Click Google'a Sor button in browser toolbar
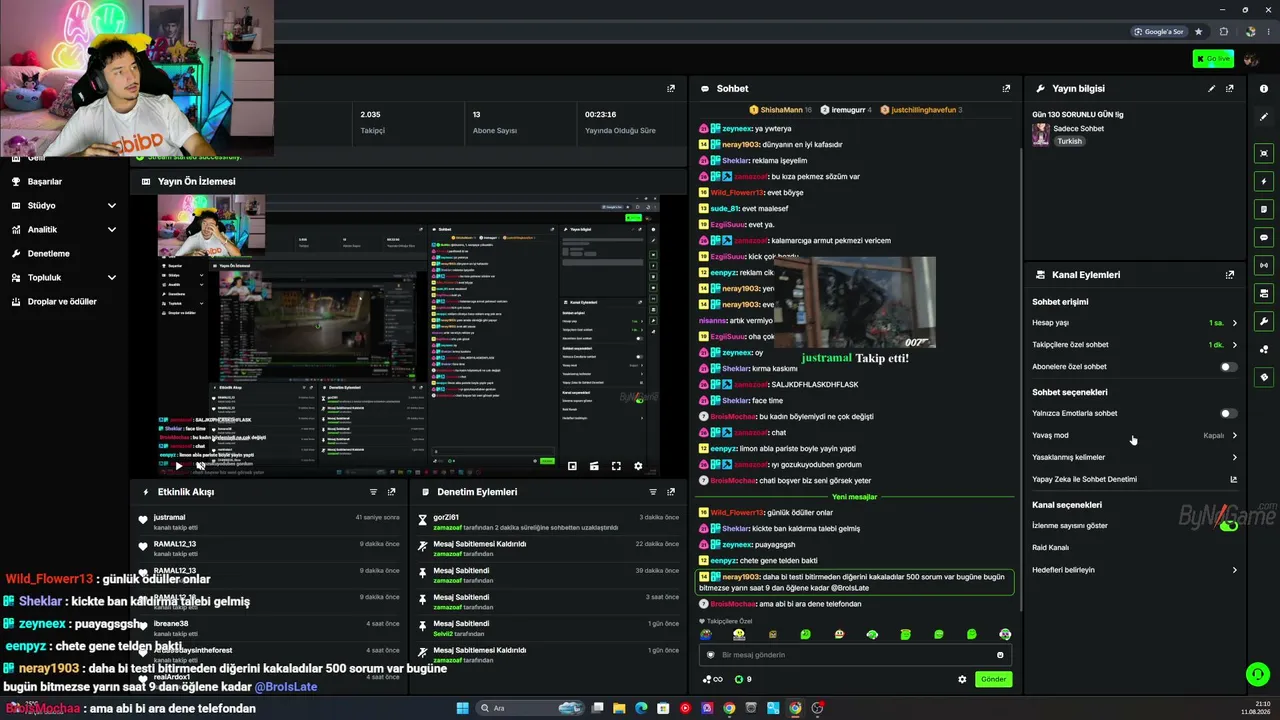 (x=1159, y=32)
